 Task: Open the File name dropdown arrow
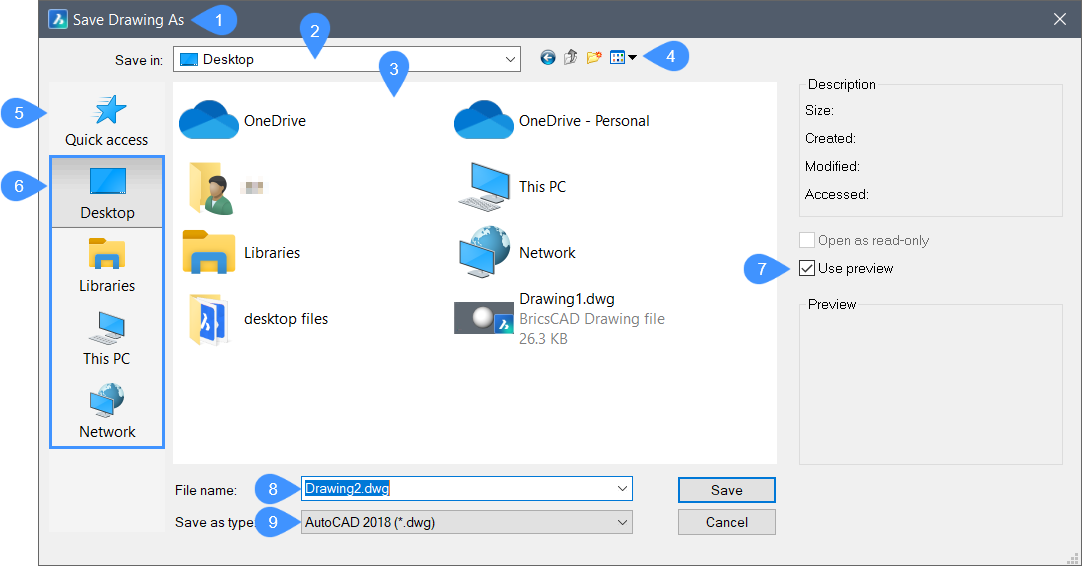pos(622,489)
